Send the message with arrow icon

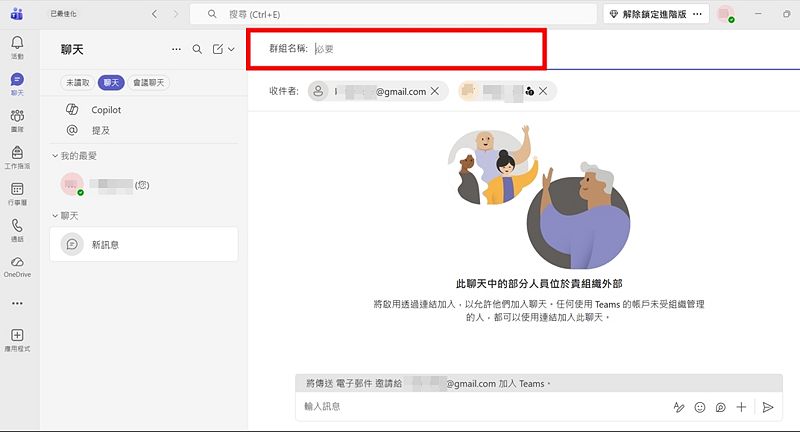click(768, 407)
